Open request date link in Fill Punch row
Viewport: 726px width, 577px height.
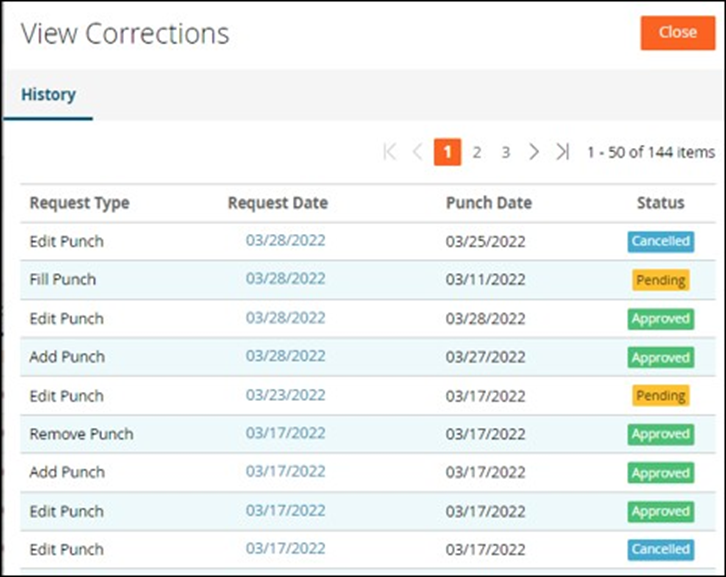285,278
